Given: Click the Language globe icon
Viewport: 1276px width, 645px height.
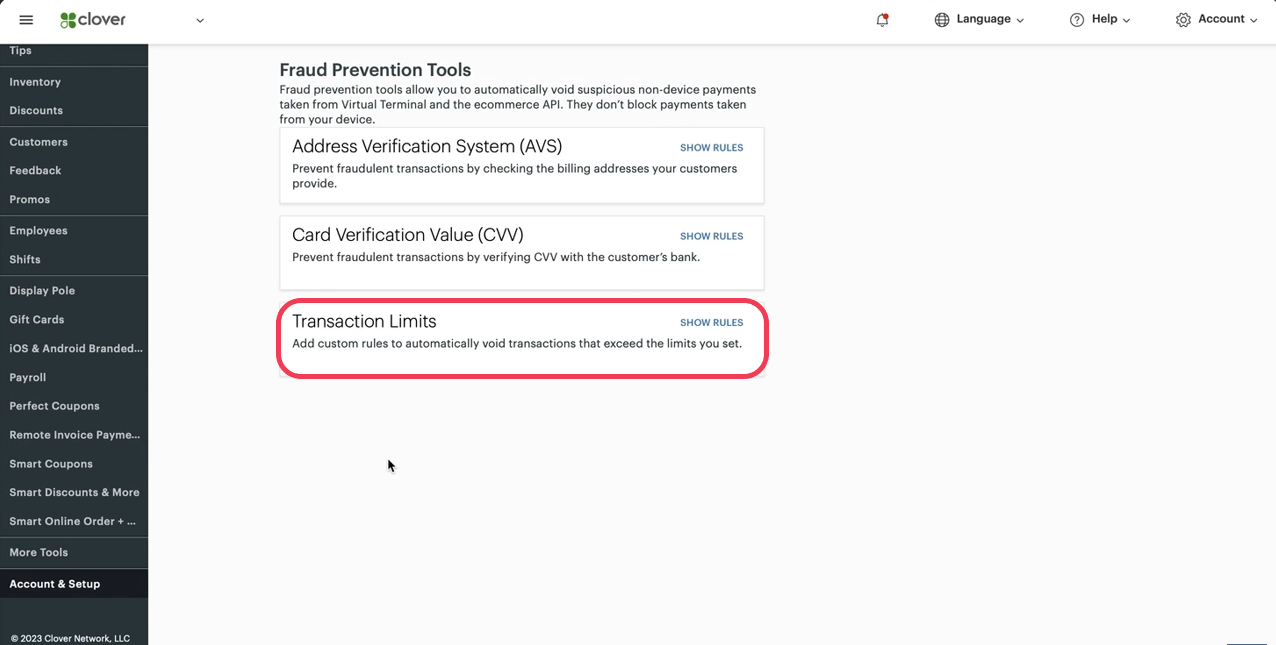Looking at the screenshot, I should tap(941, 20).
